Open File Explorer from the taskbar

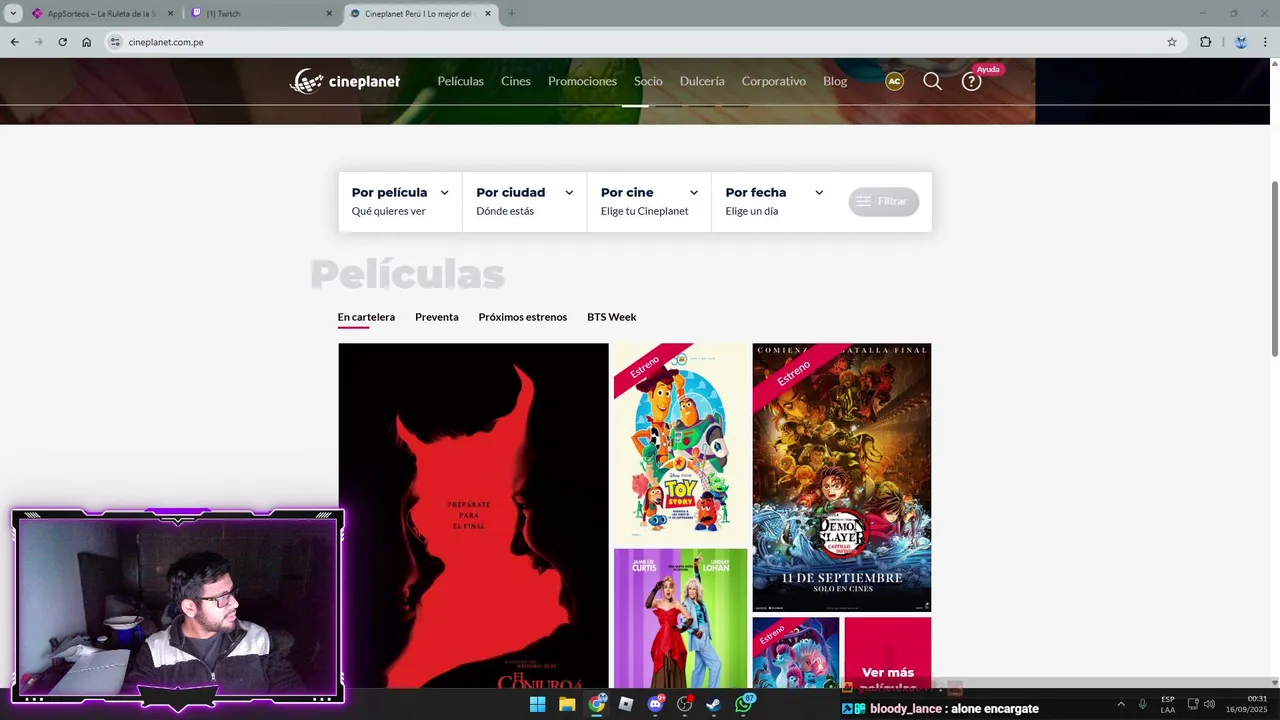click(567, 704)
